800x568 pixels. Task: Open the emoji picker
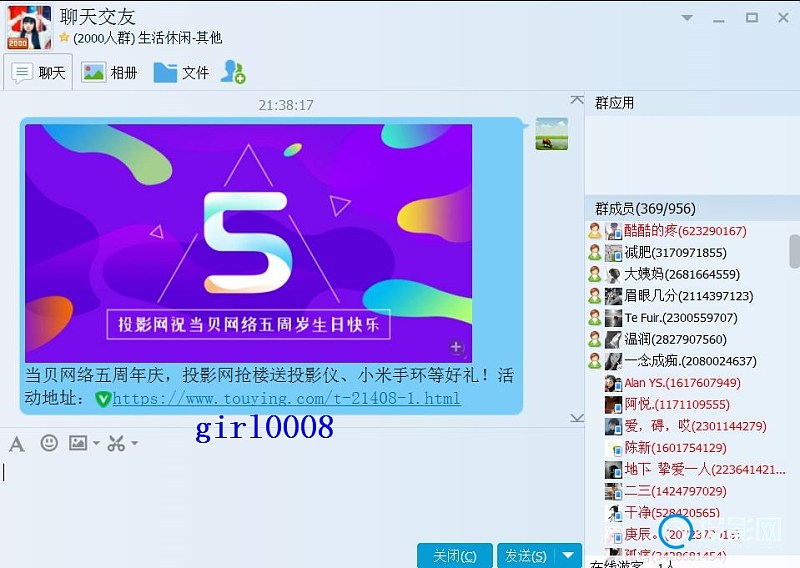[x=49, y=443]
